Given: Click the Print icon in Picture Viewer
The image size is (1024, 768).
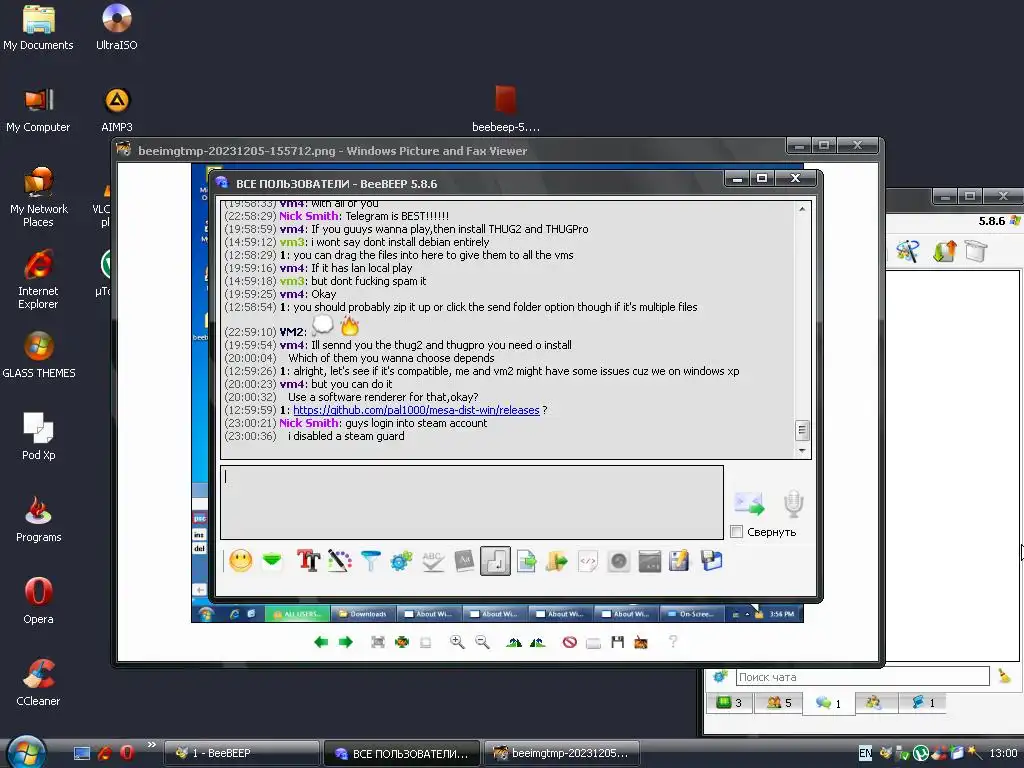Looking at the screenshot, I should pyautogui.click(x=593, y=643).
